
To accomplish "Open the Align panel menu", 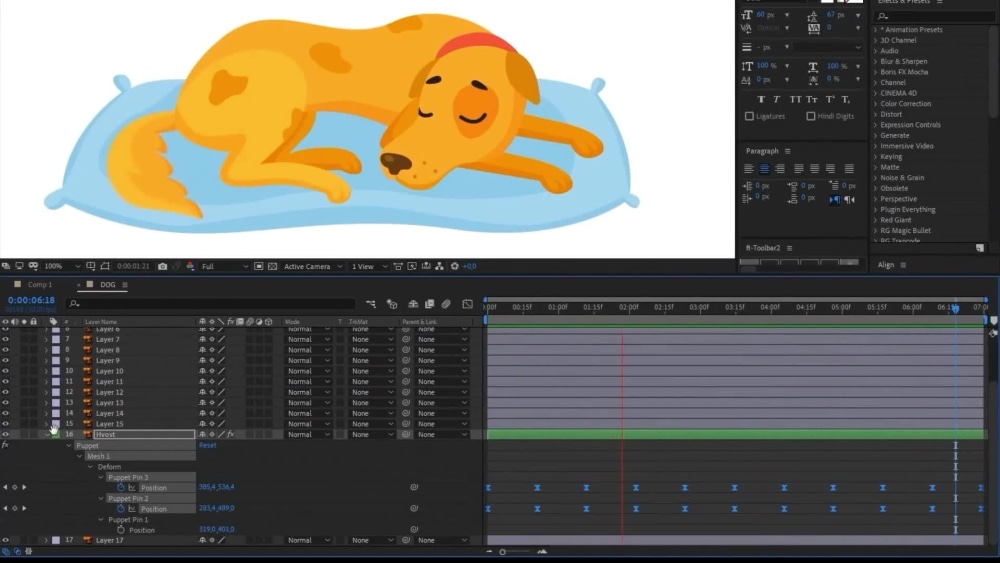I will [x=903, y=265].
